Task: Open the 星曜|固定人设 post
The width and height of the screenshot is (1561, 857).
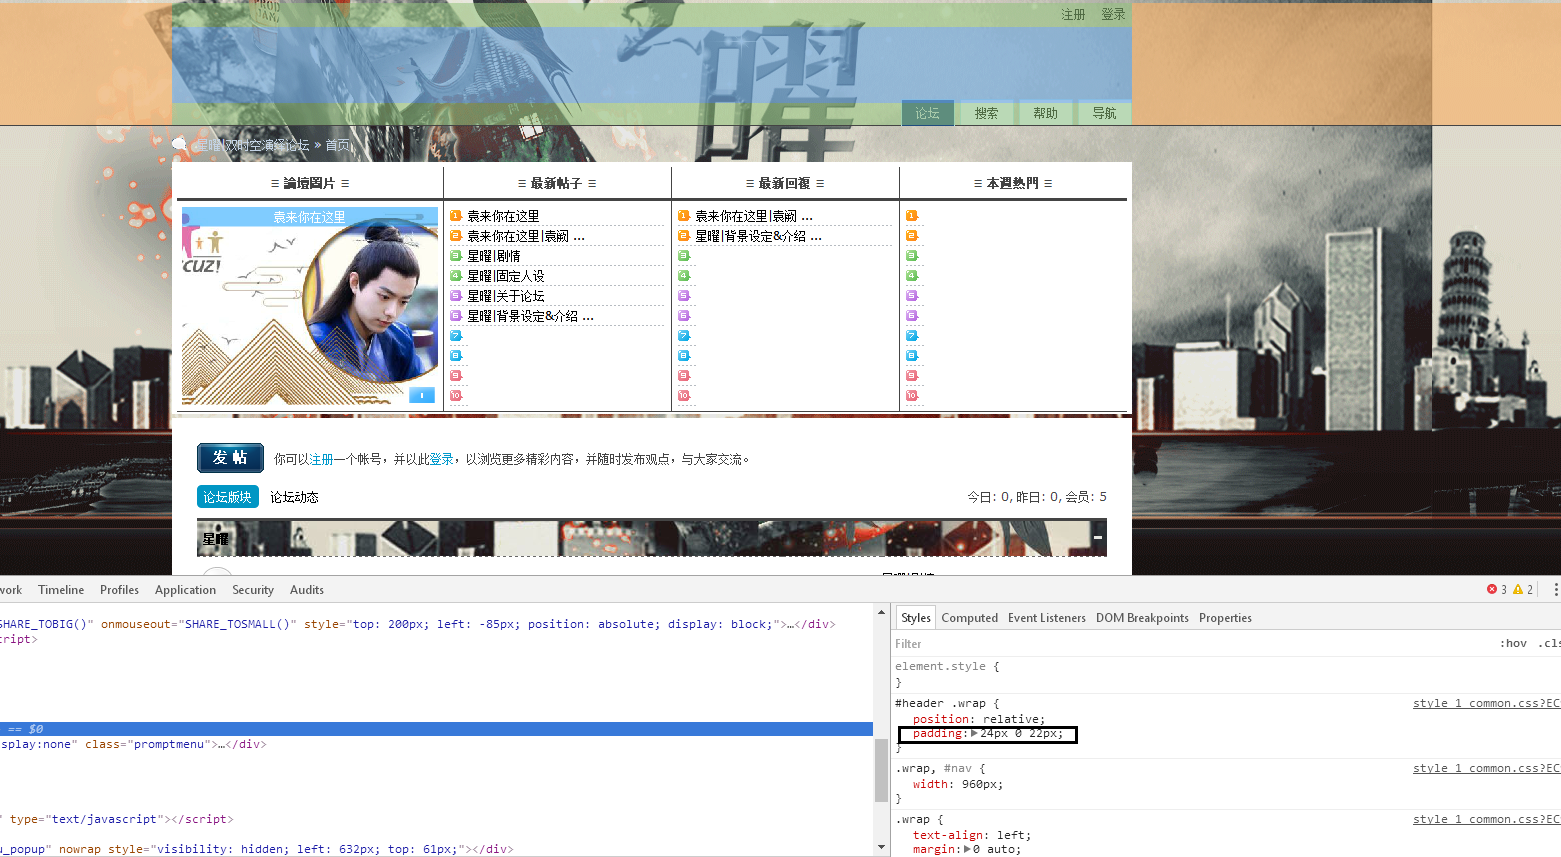Action: click(506, 276)
